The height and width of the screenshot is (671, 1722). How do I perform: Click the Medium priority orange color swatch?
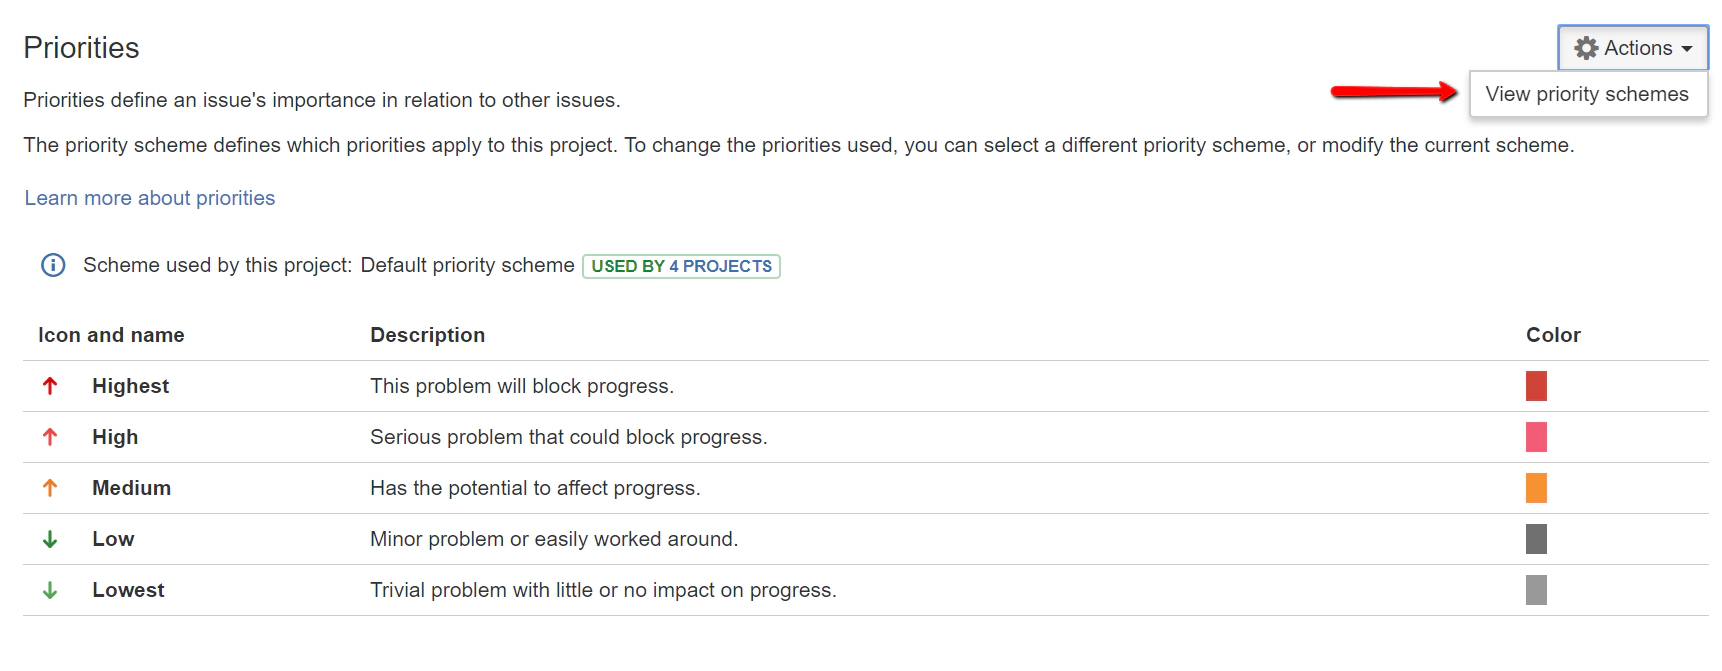click(1538, 488)
